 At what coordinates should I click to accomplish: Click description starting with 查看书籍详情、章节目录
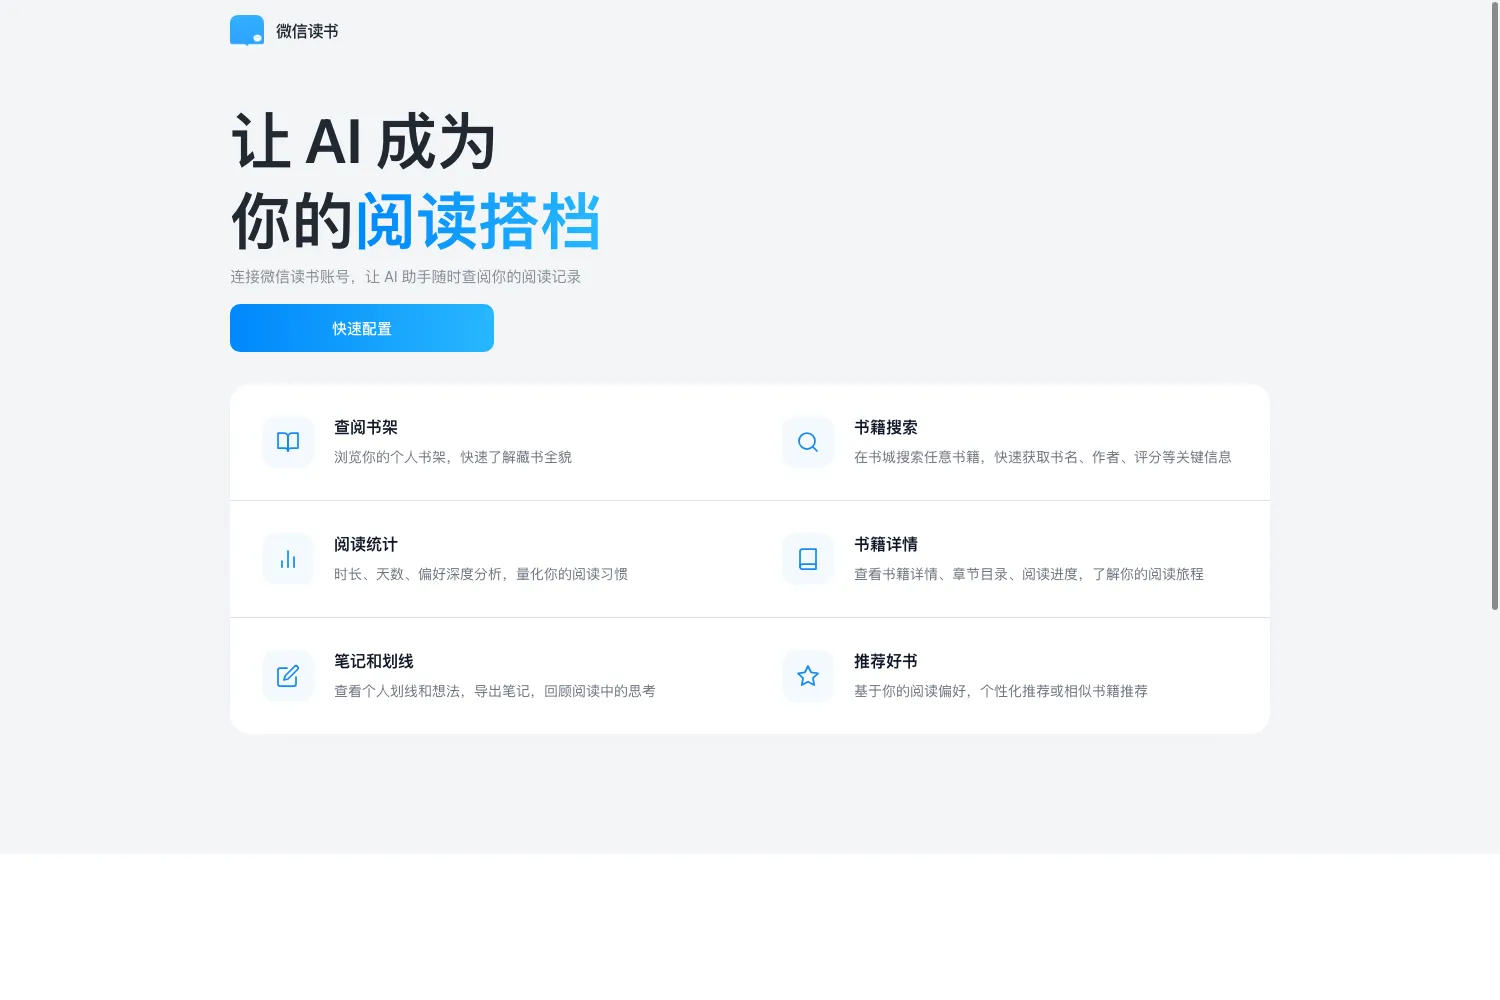(x=1029, y=574)
